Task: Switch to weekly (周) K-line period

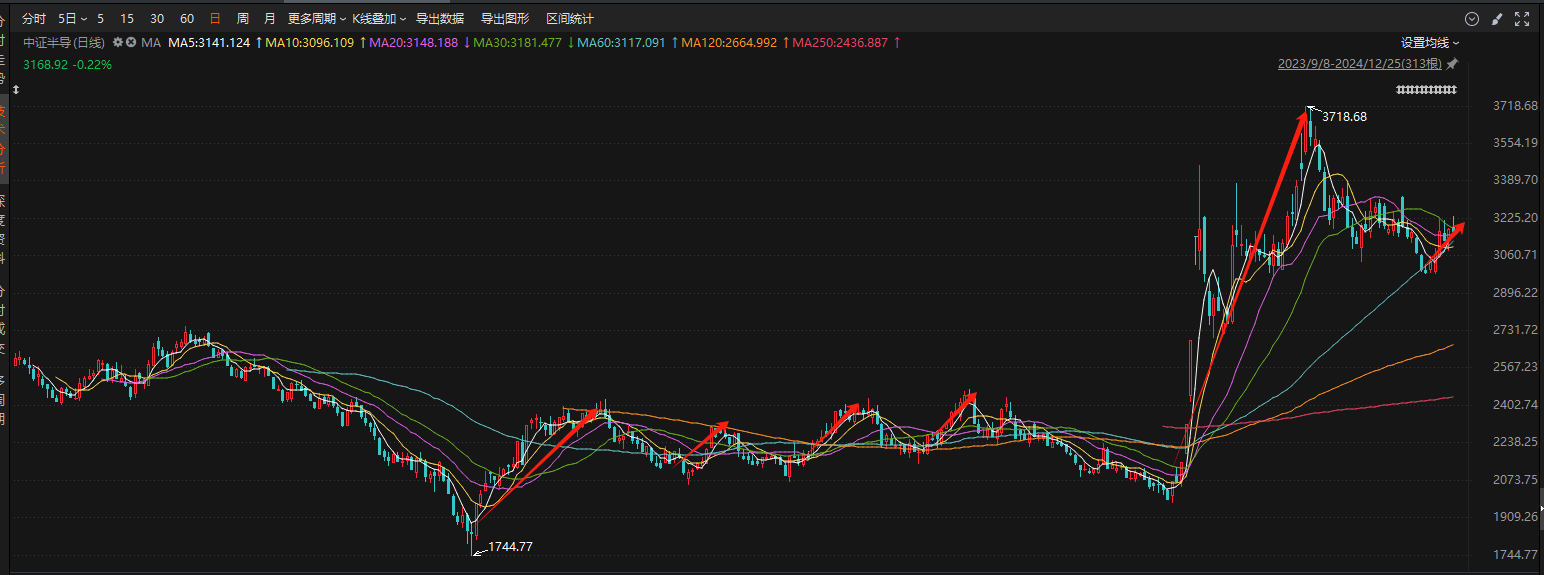Action: pyautogui.click(x=243, y=19)
